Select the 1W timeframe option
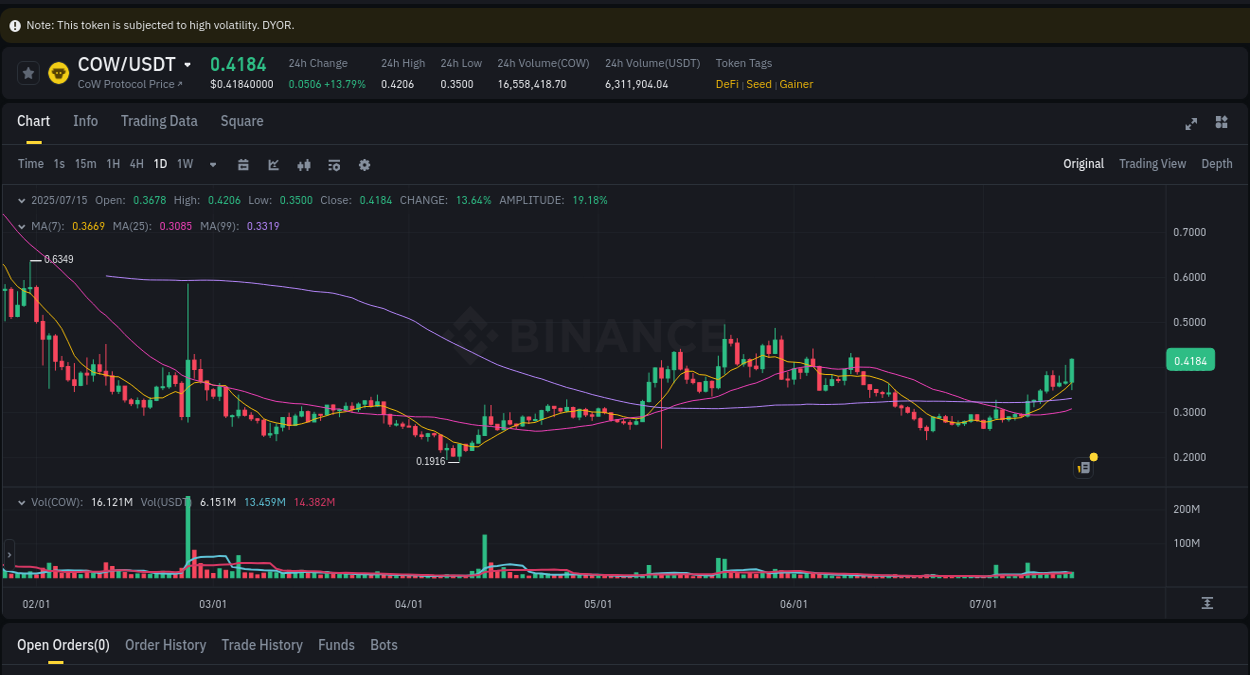The height and width of the screenshot is (675, 1250). (x=184, y=163)
